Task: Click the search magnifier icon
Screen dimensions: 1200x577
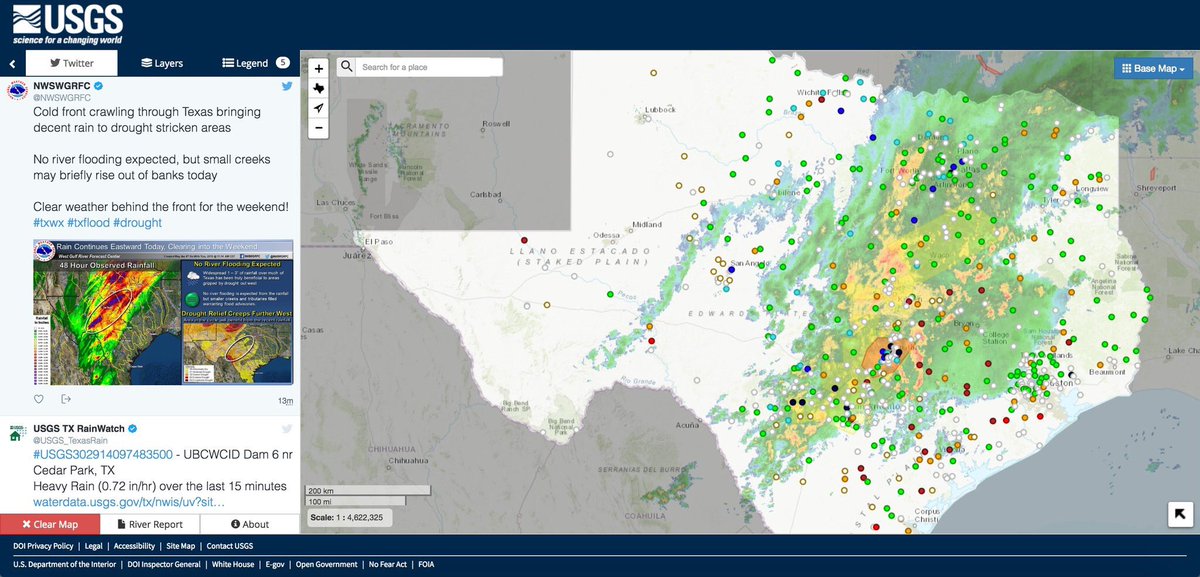Action: tap(346, 67)
